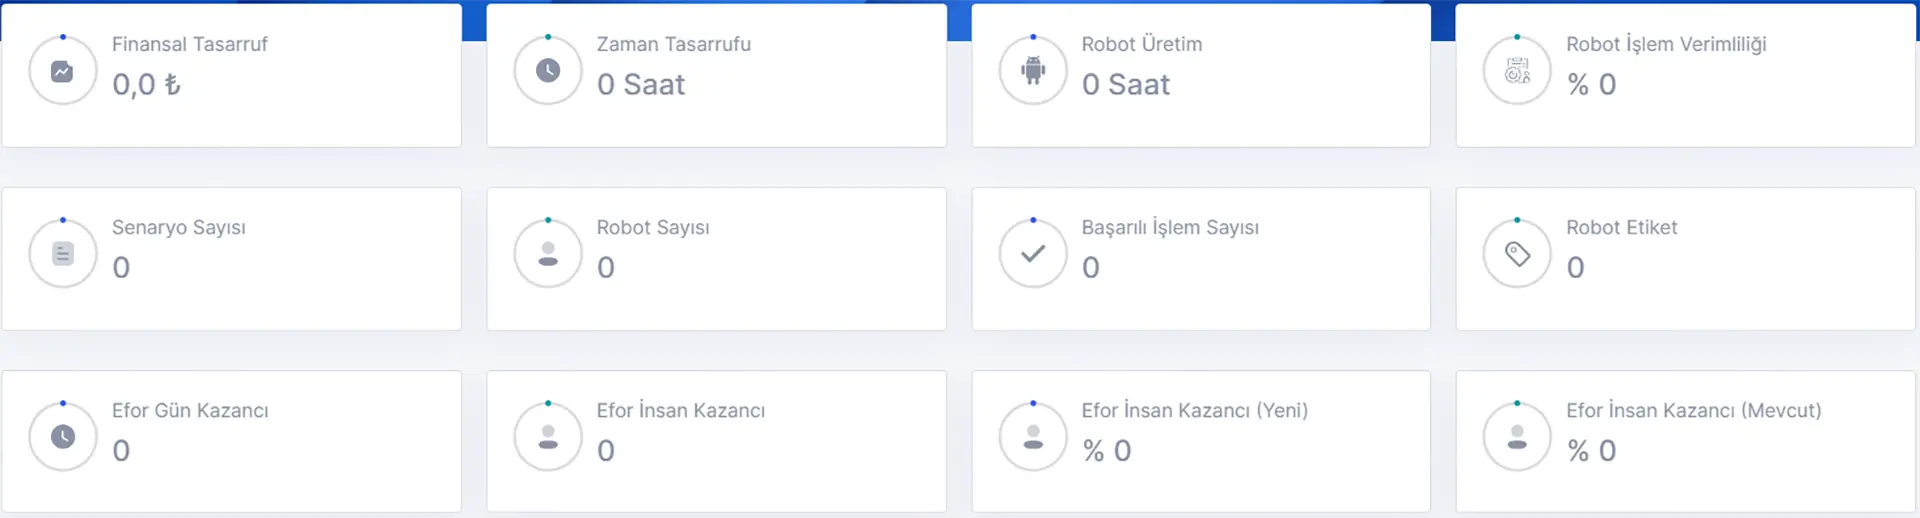1920x518 pixels.
Task: Click the Efor İnsan Kazancı (Yeni) icon
Action: tap(1033, 436)
